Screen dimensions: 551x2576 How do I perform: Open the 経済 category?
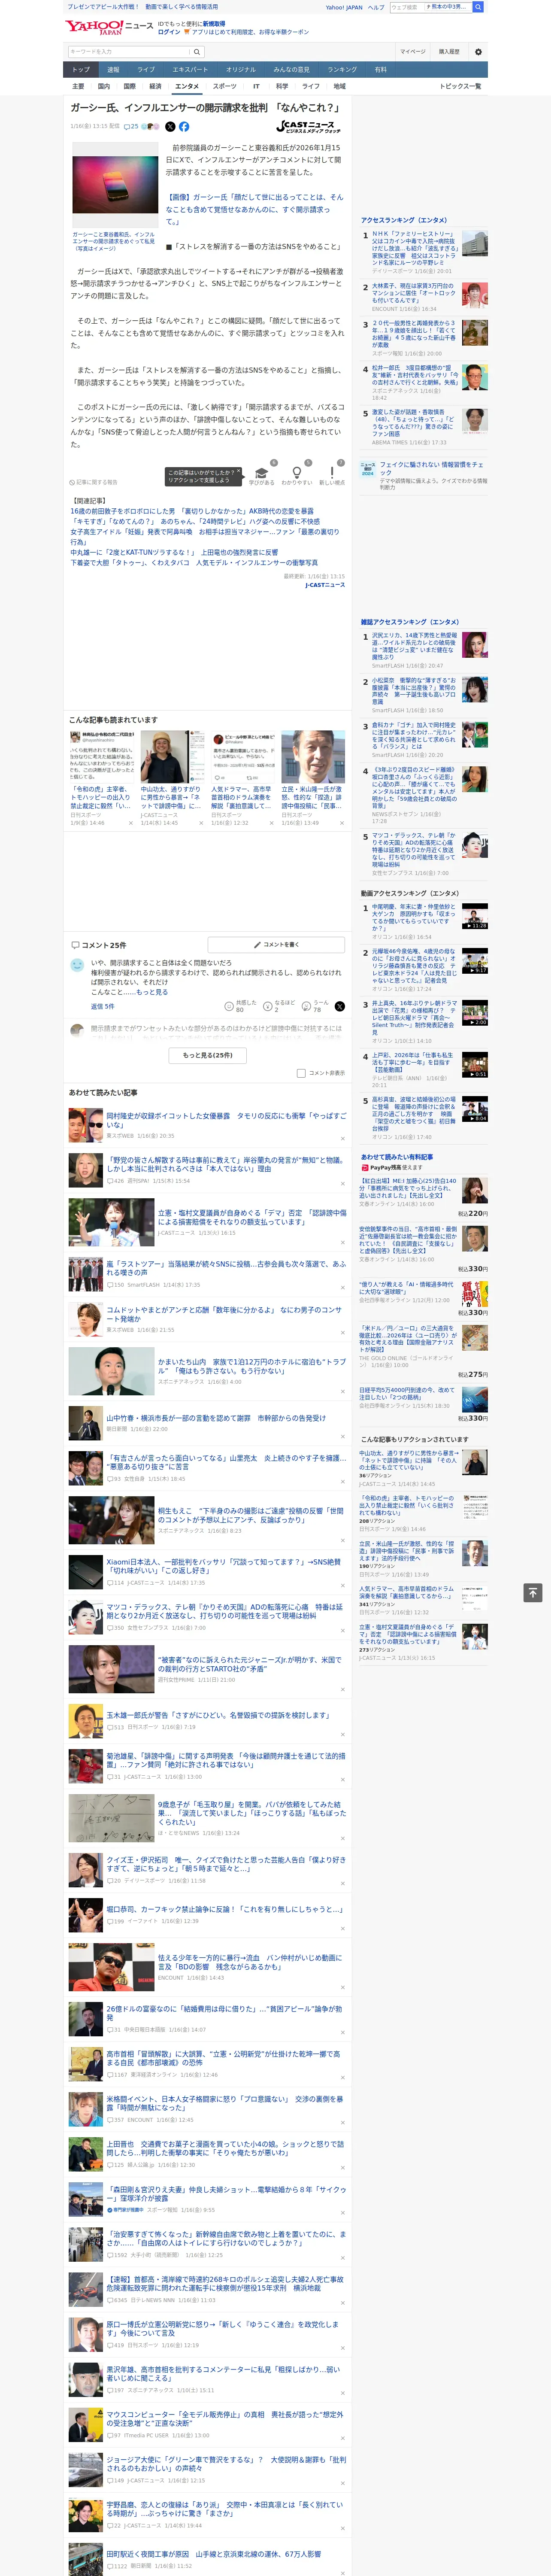(x=155, y=87)
